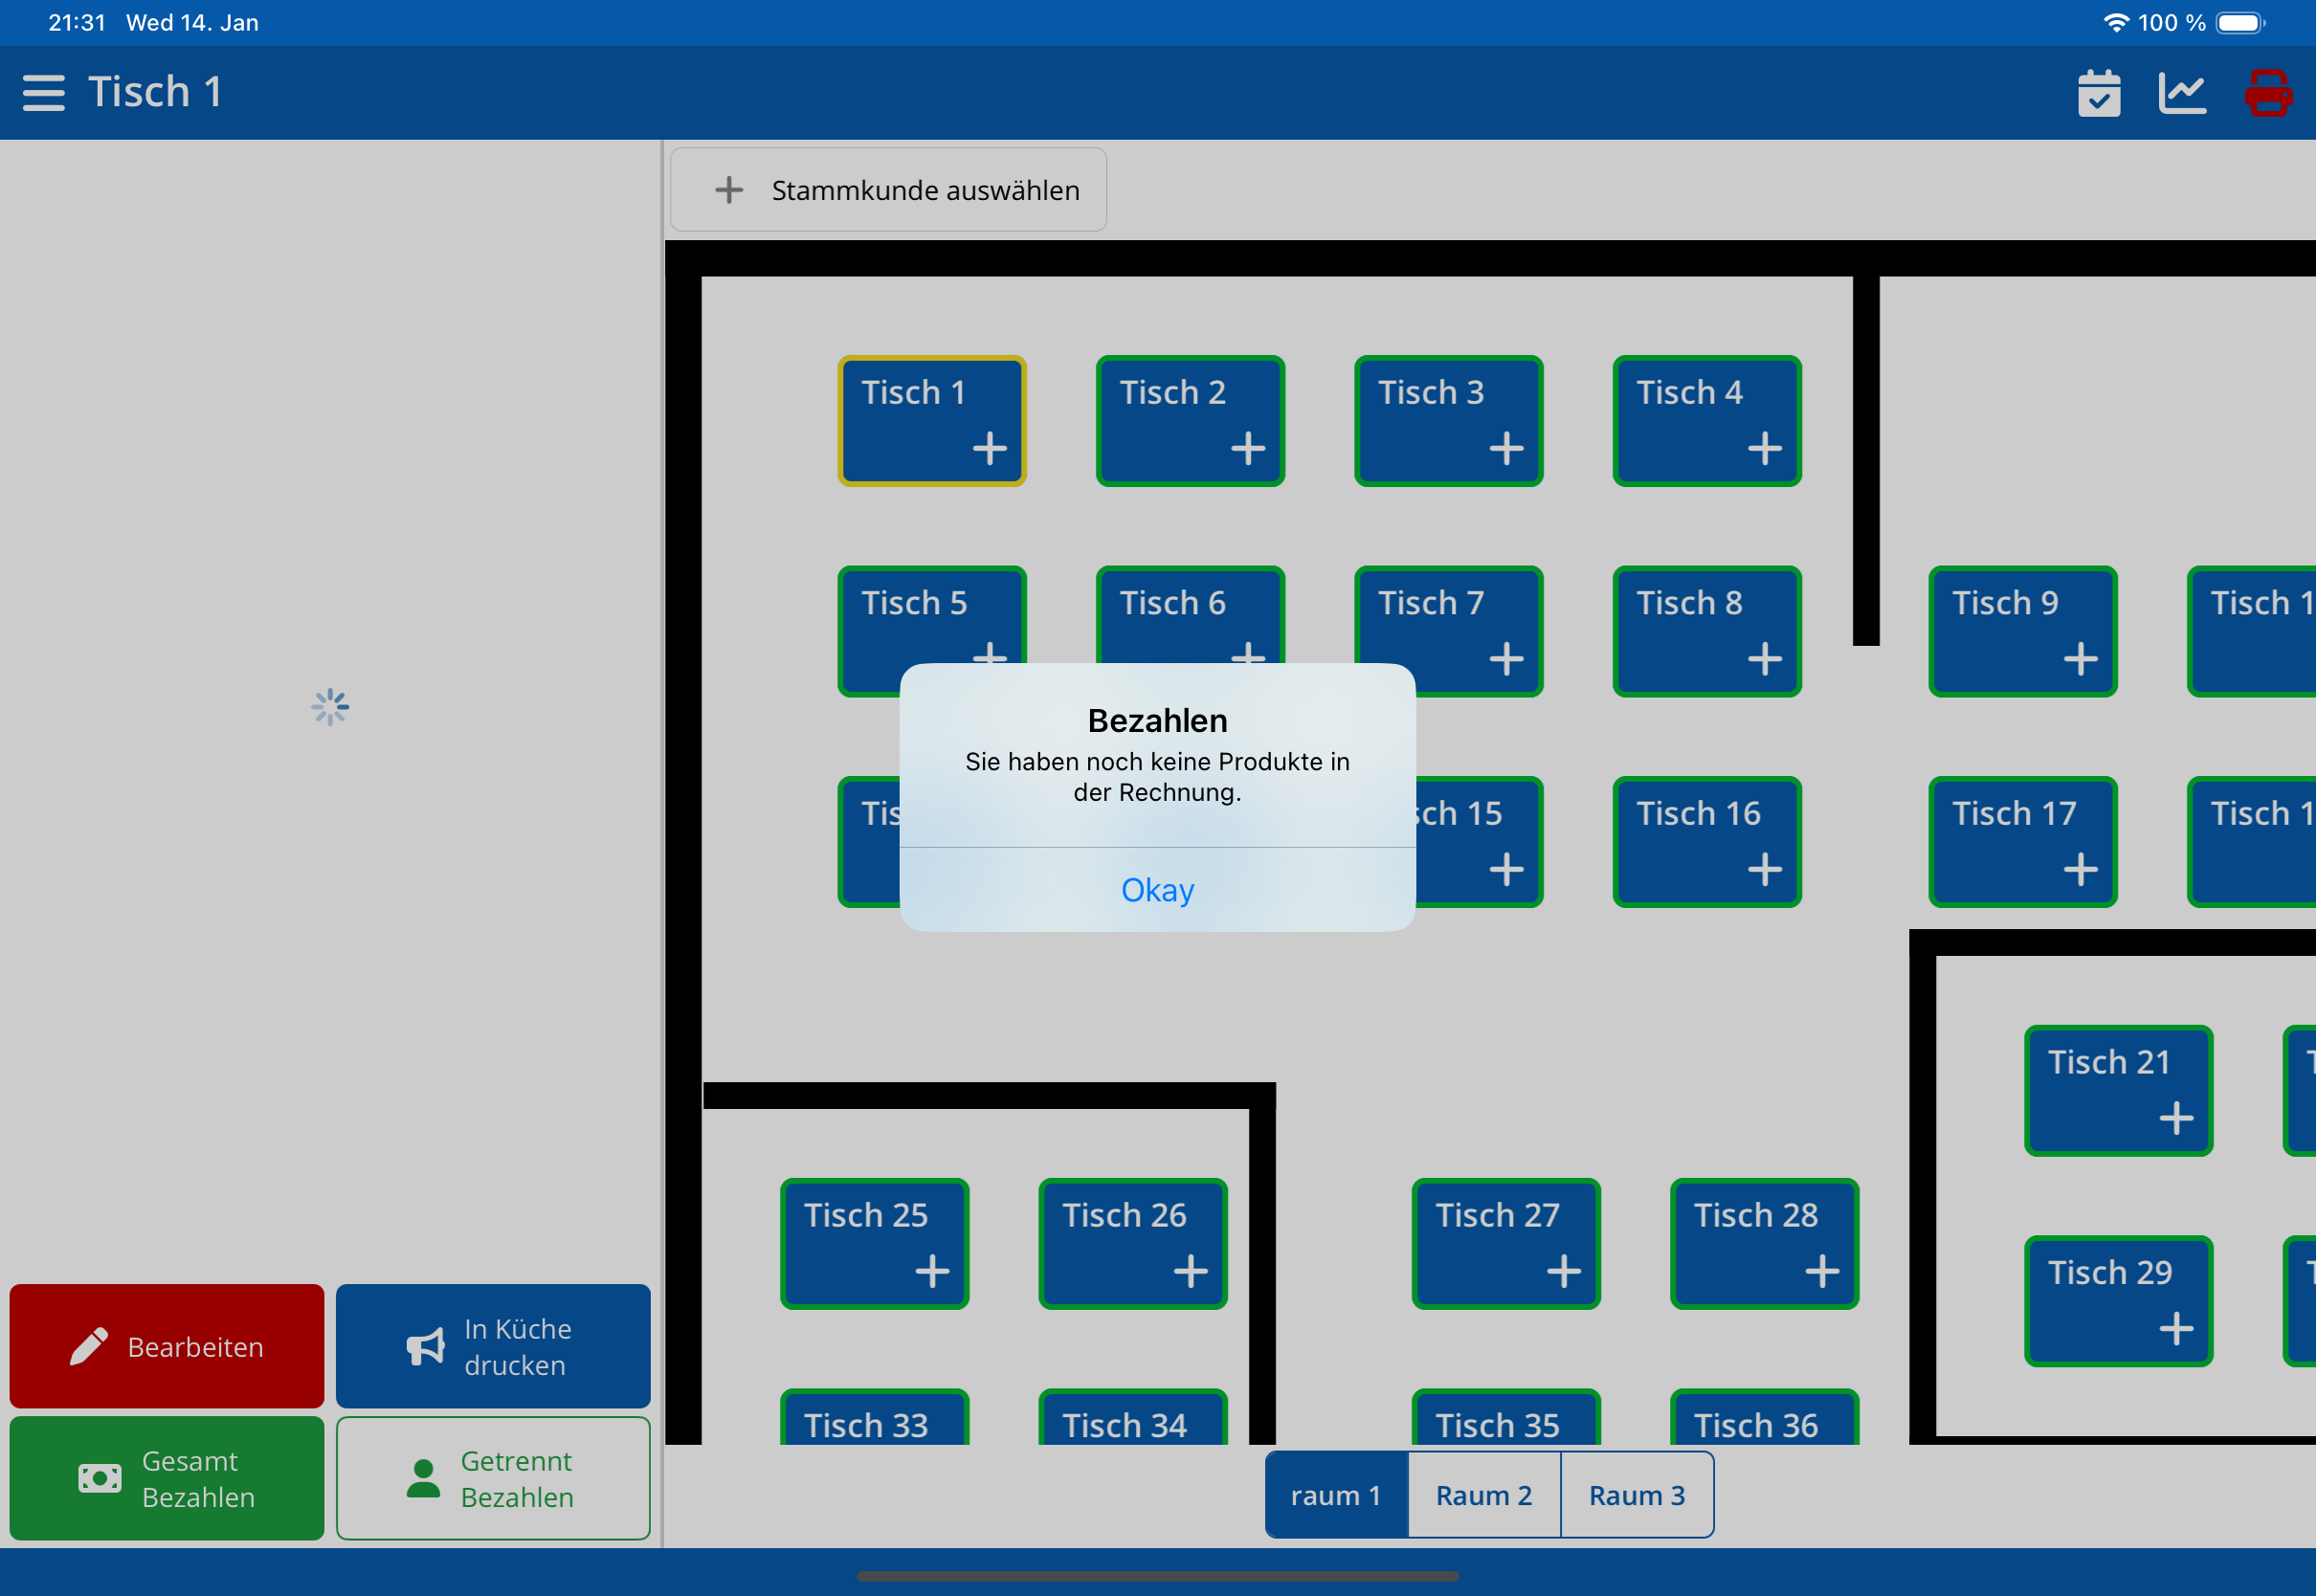
Task: Select the Tisch 9 table label
Action: point(2005,603)
